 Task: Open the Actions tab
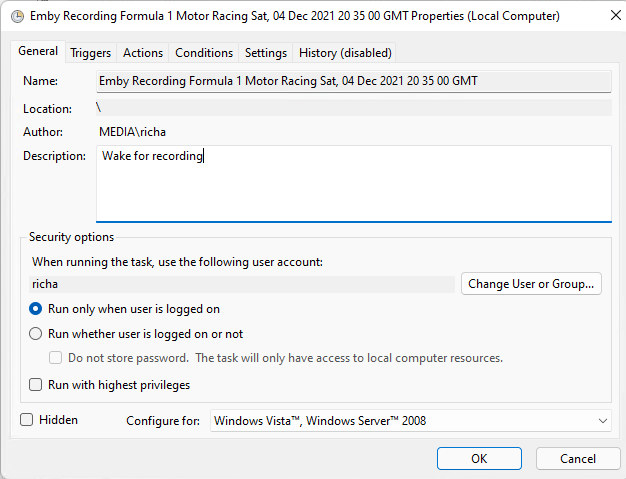pos(143,53)
